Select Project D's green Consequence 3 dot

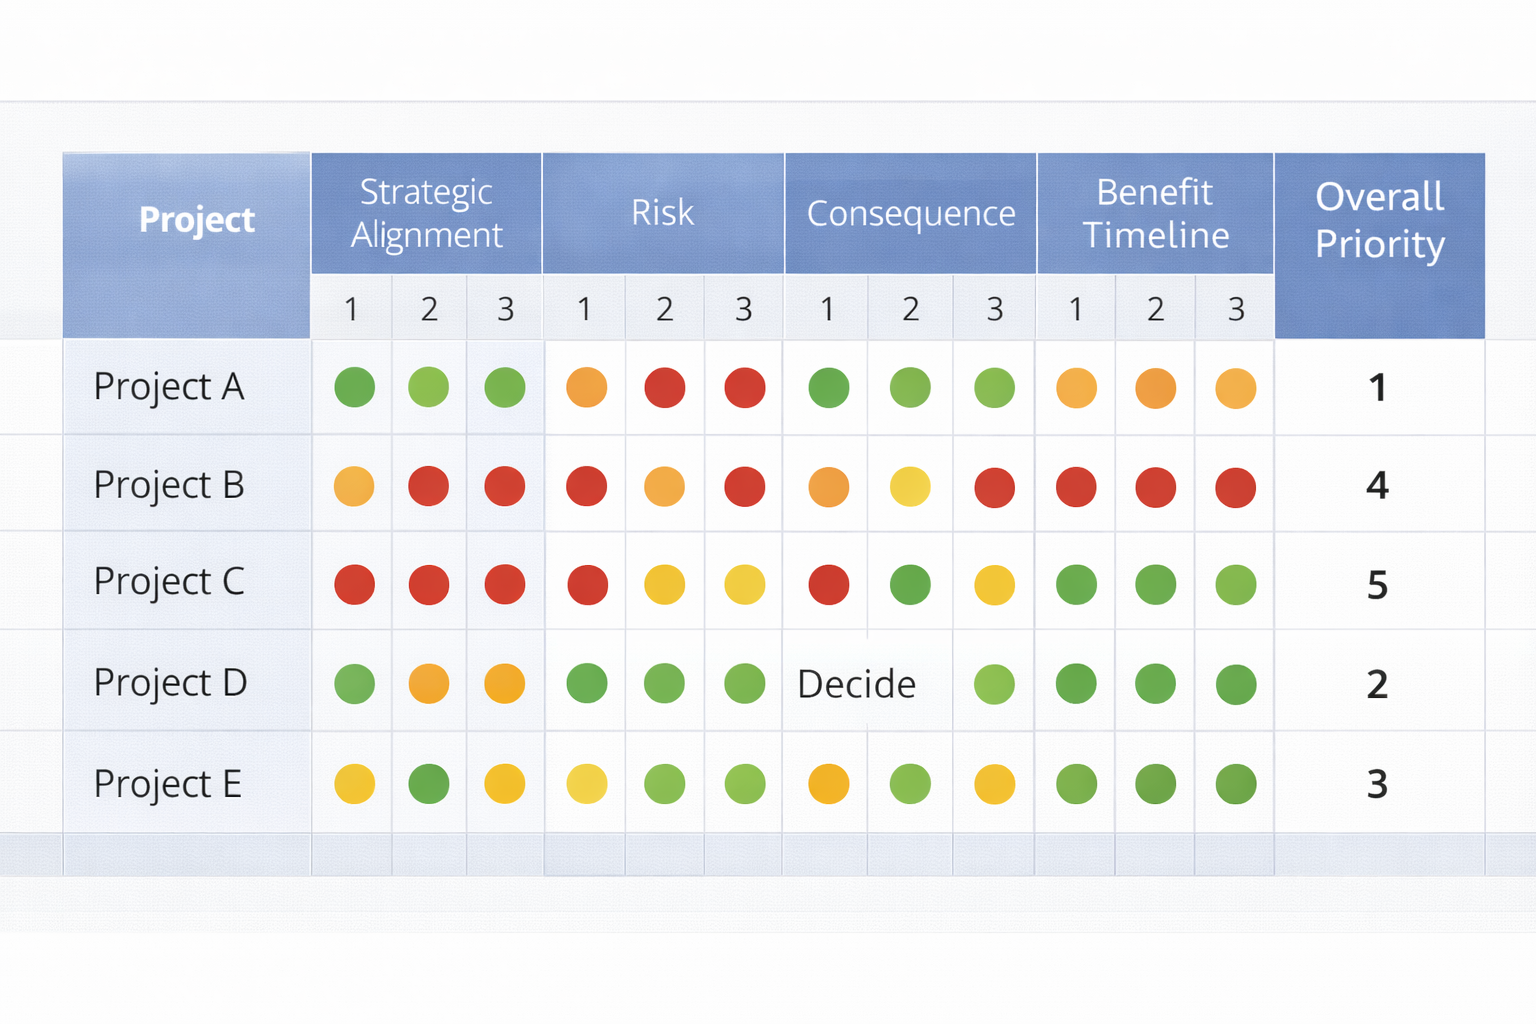point(994,685)
